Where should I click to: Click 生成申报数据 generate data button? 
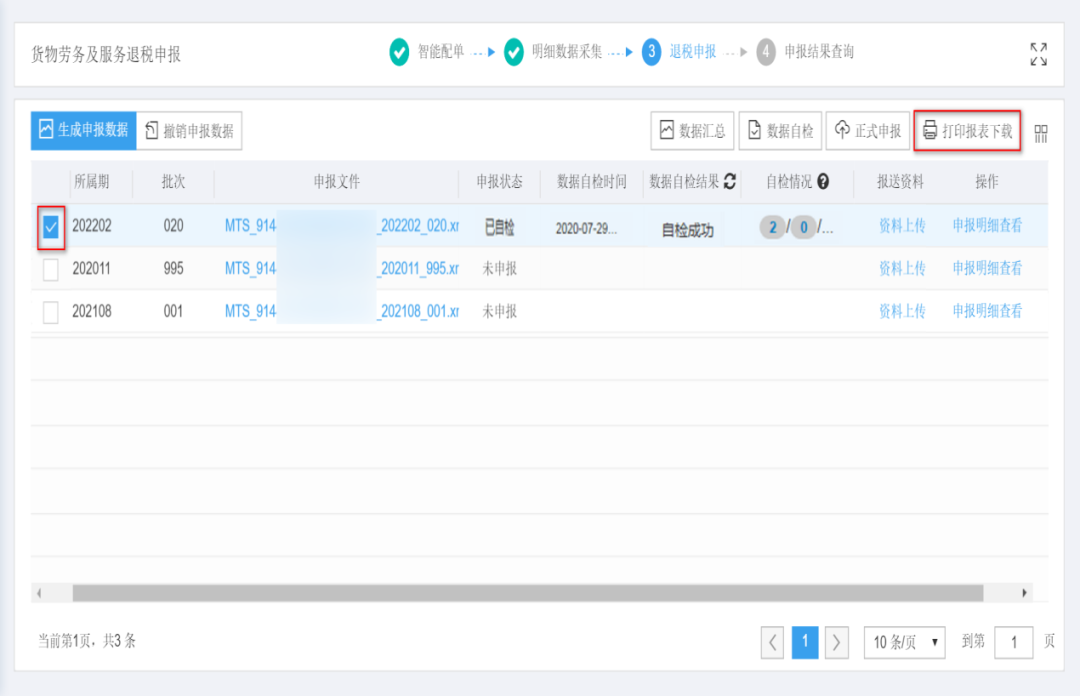85,131
